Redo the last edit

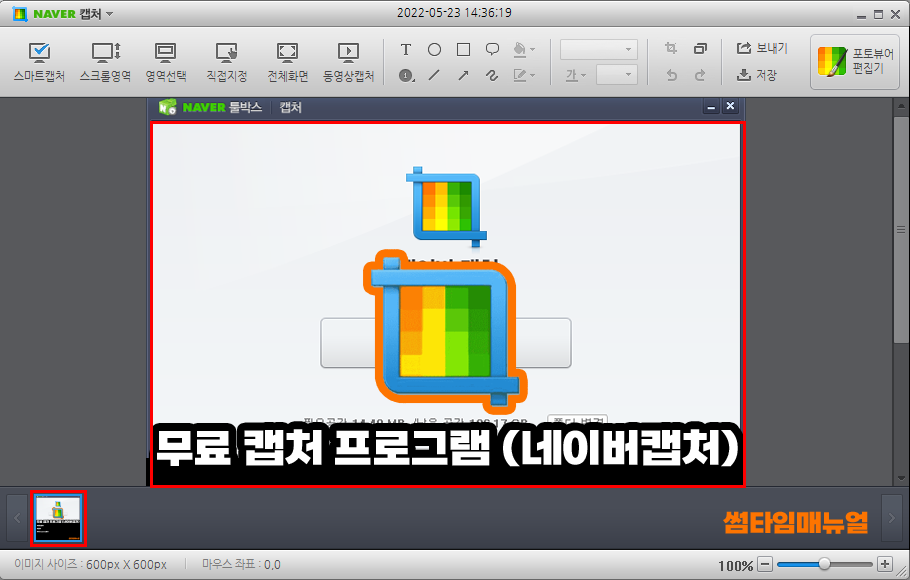click(x=700, y=75)
